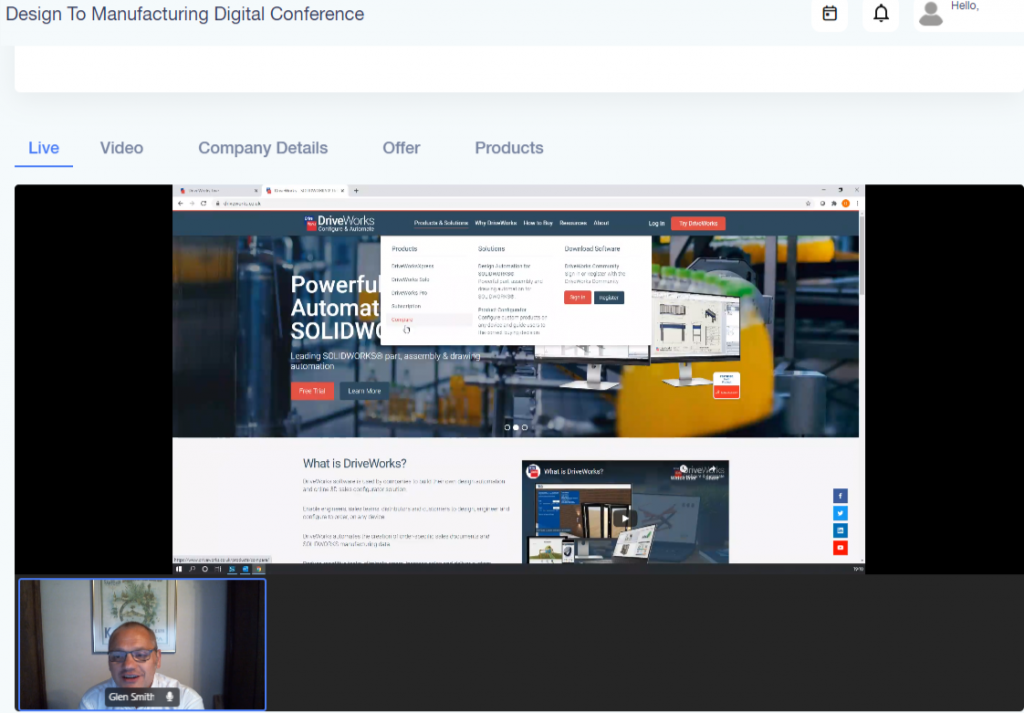Screen dimensions: 1024x713
Task: Select DriveWorksXpress in Products list
Action: (x=412, y=266)
